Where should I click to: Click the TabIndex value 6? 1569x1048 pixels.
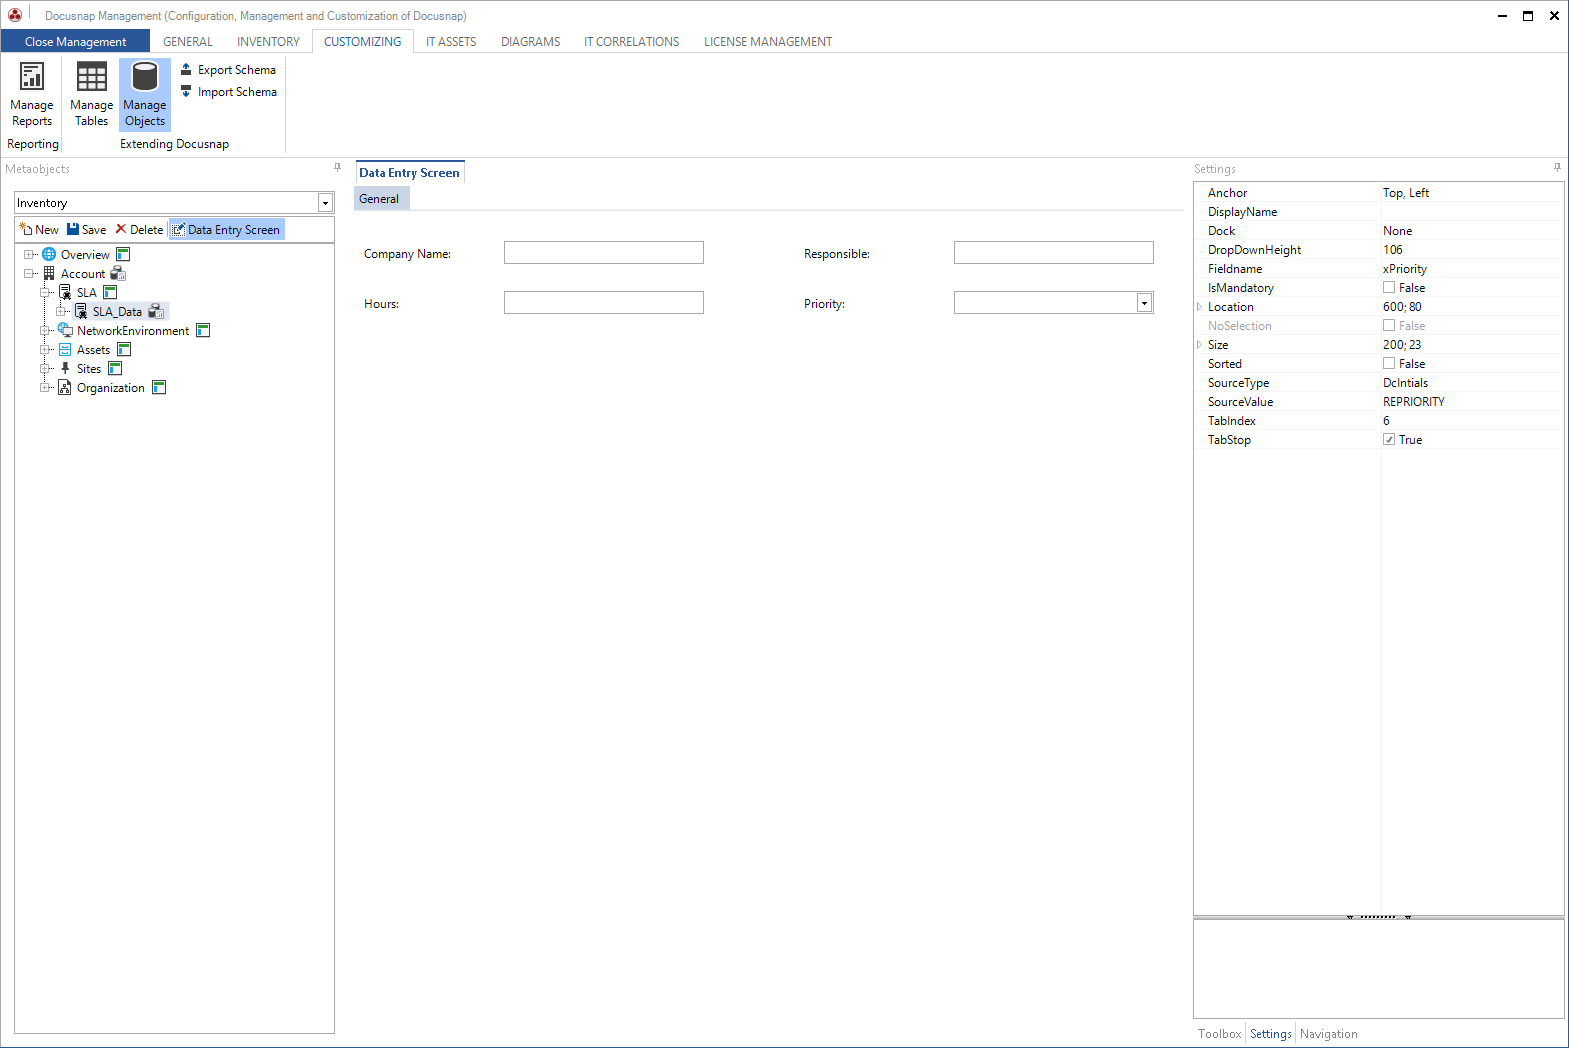click(1386, 420)
